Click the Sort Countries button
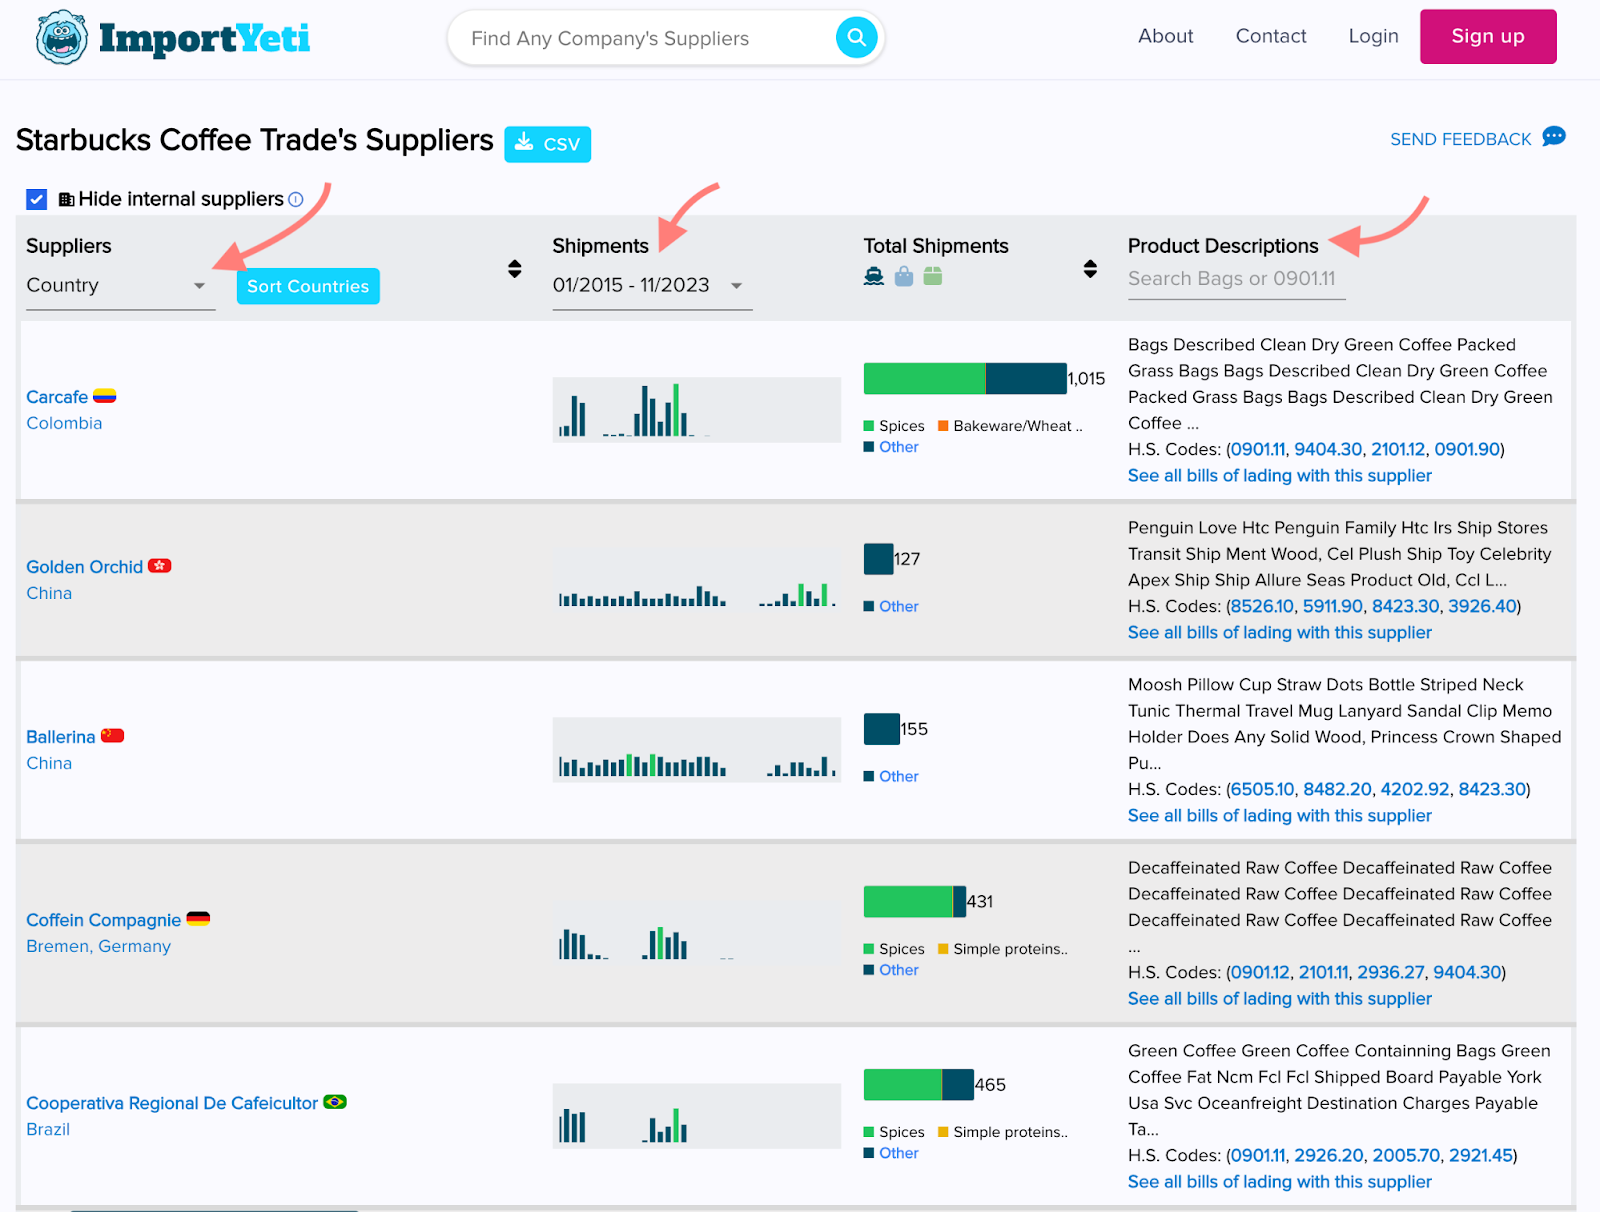The width and height of the screenshot is (1600, 1212). [x=308, y=286]
